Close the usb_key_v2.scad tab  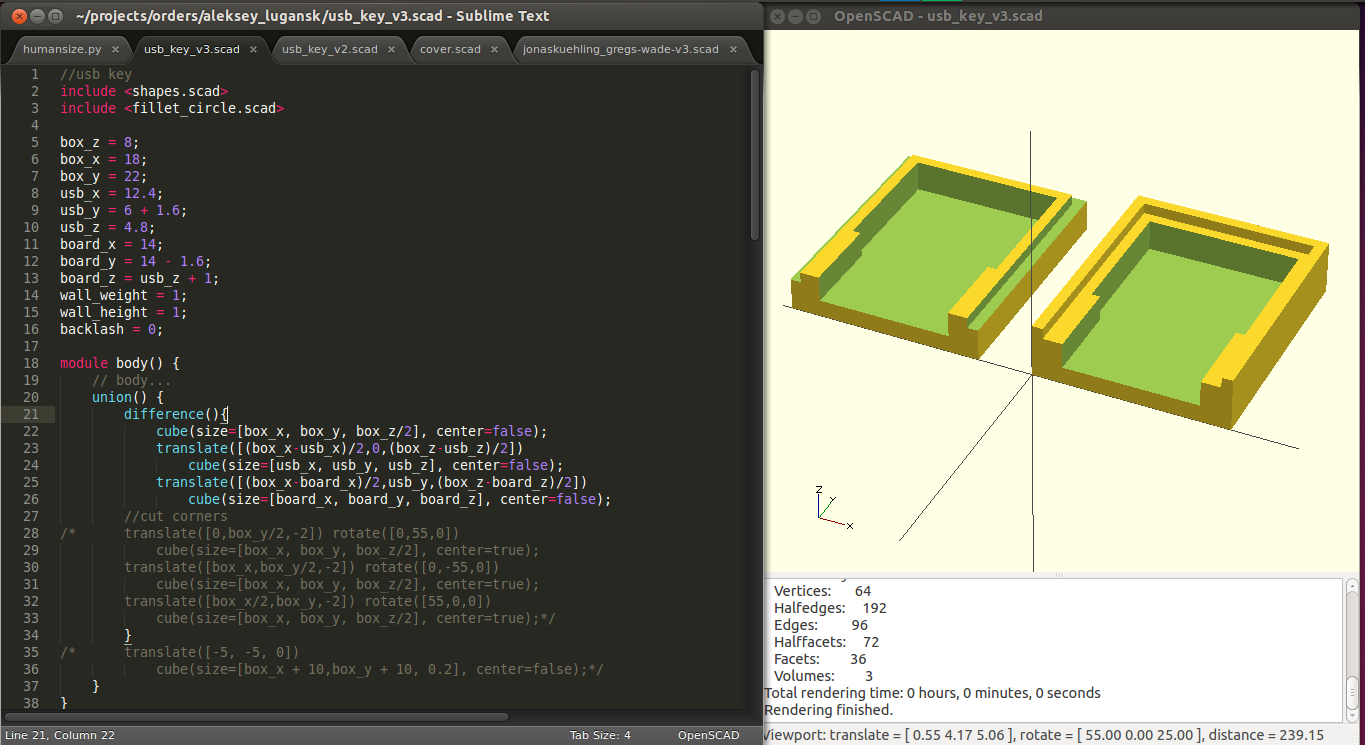pyautogui.click(x=391, y=48)
